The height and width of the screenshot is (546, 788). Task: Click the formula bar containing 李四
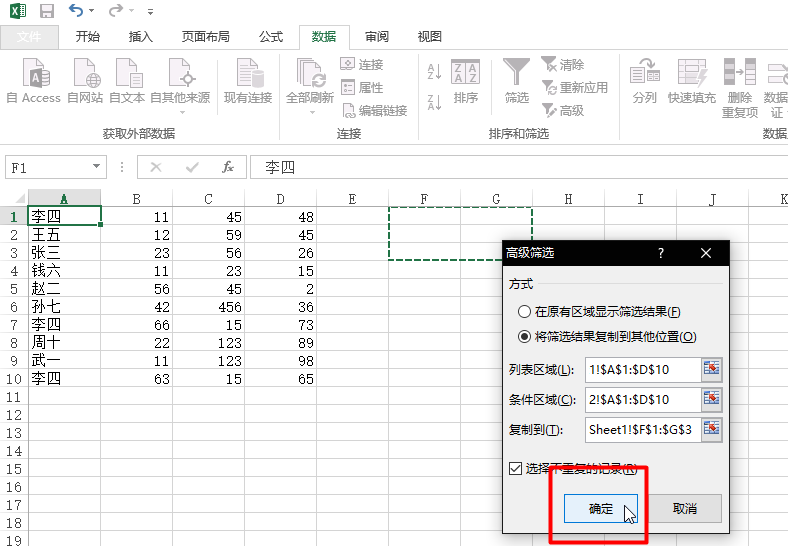[519, 167]
